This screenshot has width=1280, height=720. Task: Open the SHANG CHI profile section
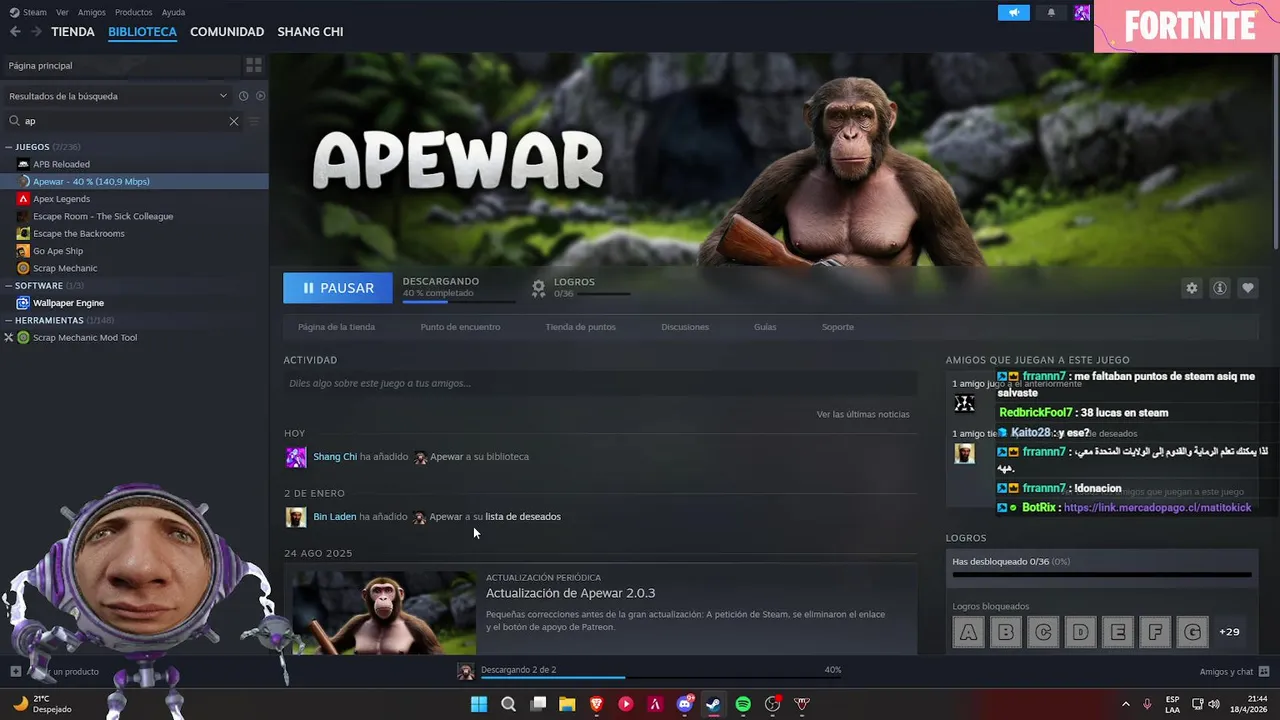tap(310, 32)
